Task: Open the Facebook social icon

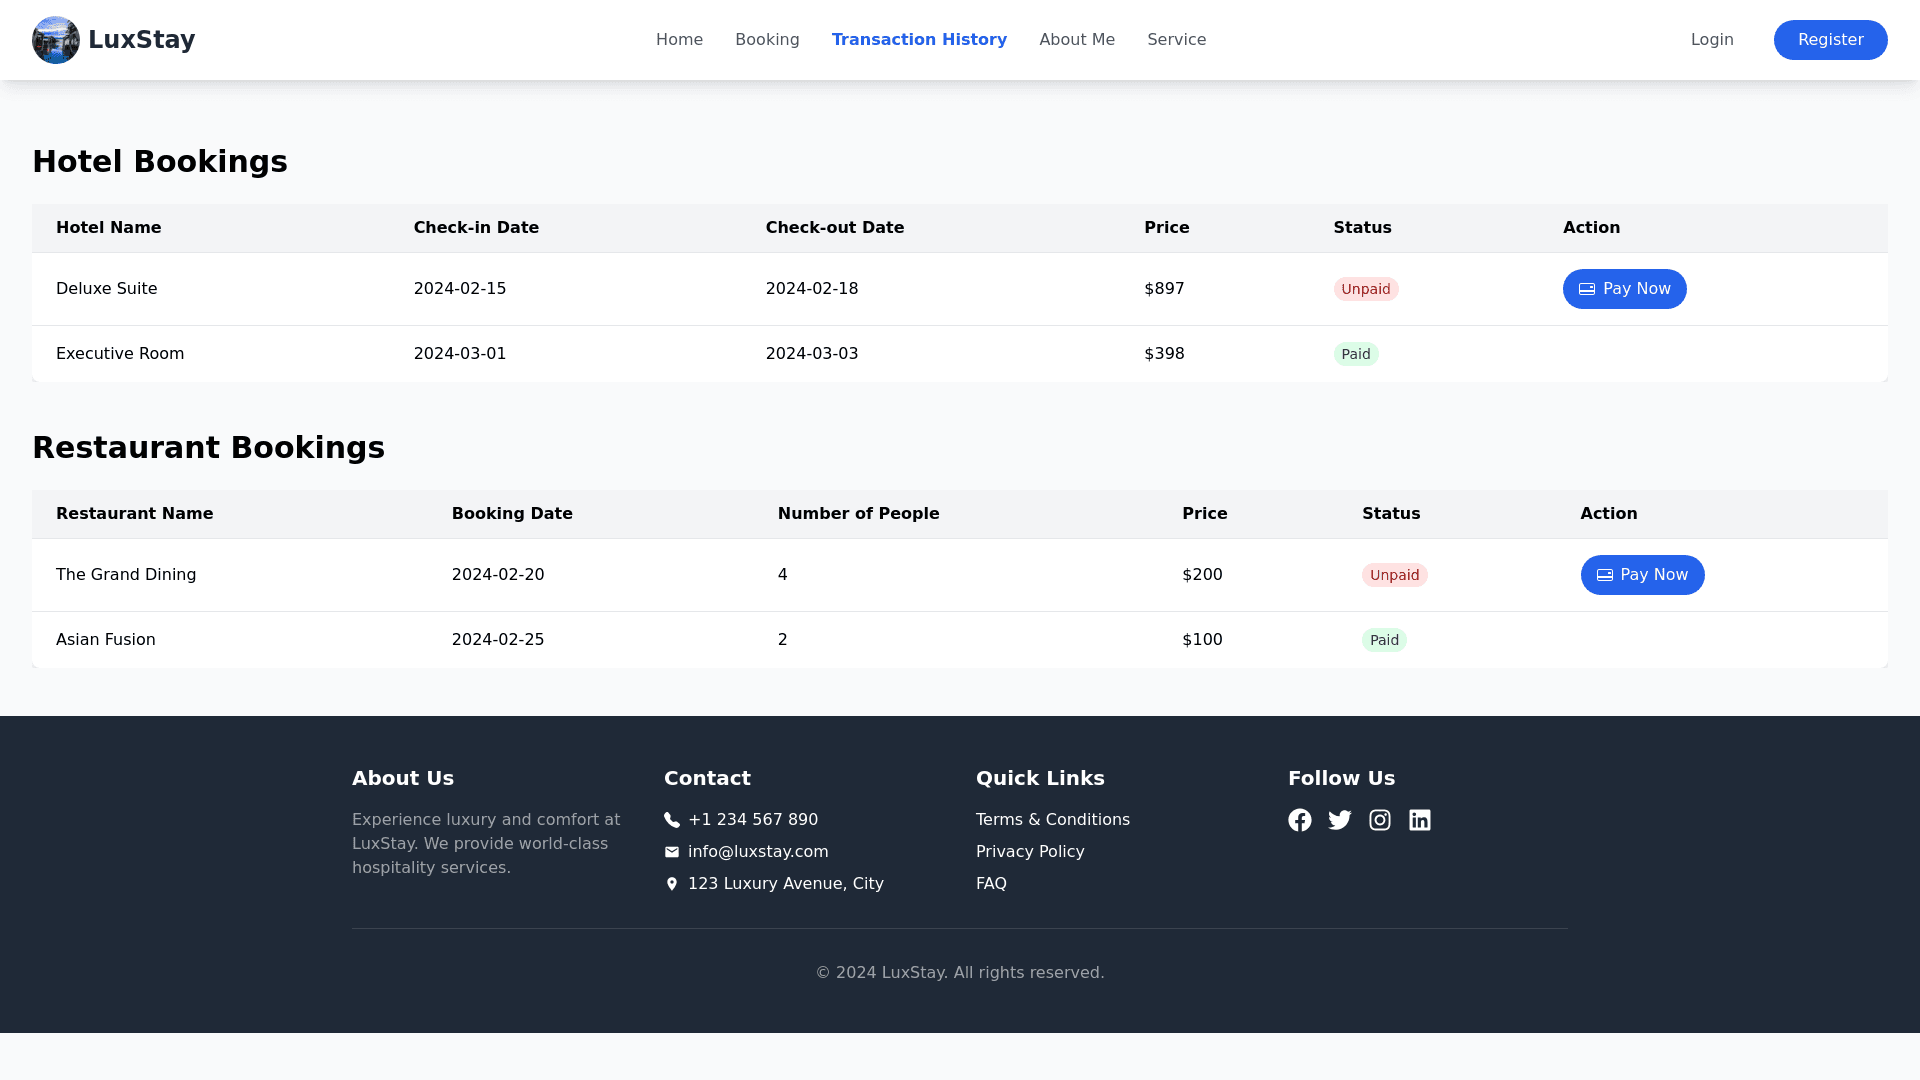Action: click(x=1300, y=820)
